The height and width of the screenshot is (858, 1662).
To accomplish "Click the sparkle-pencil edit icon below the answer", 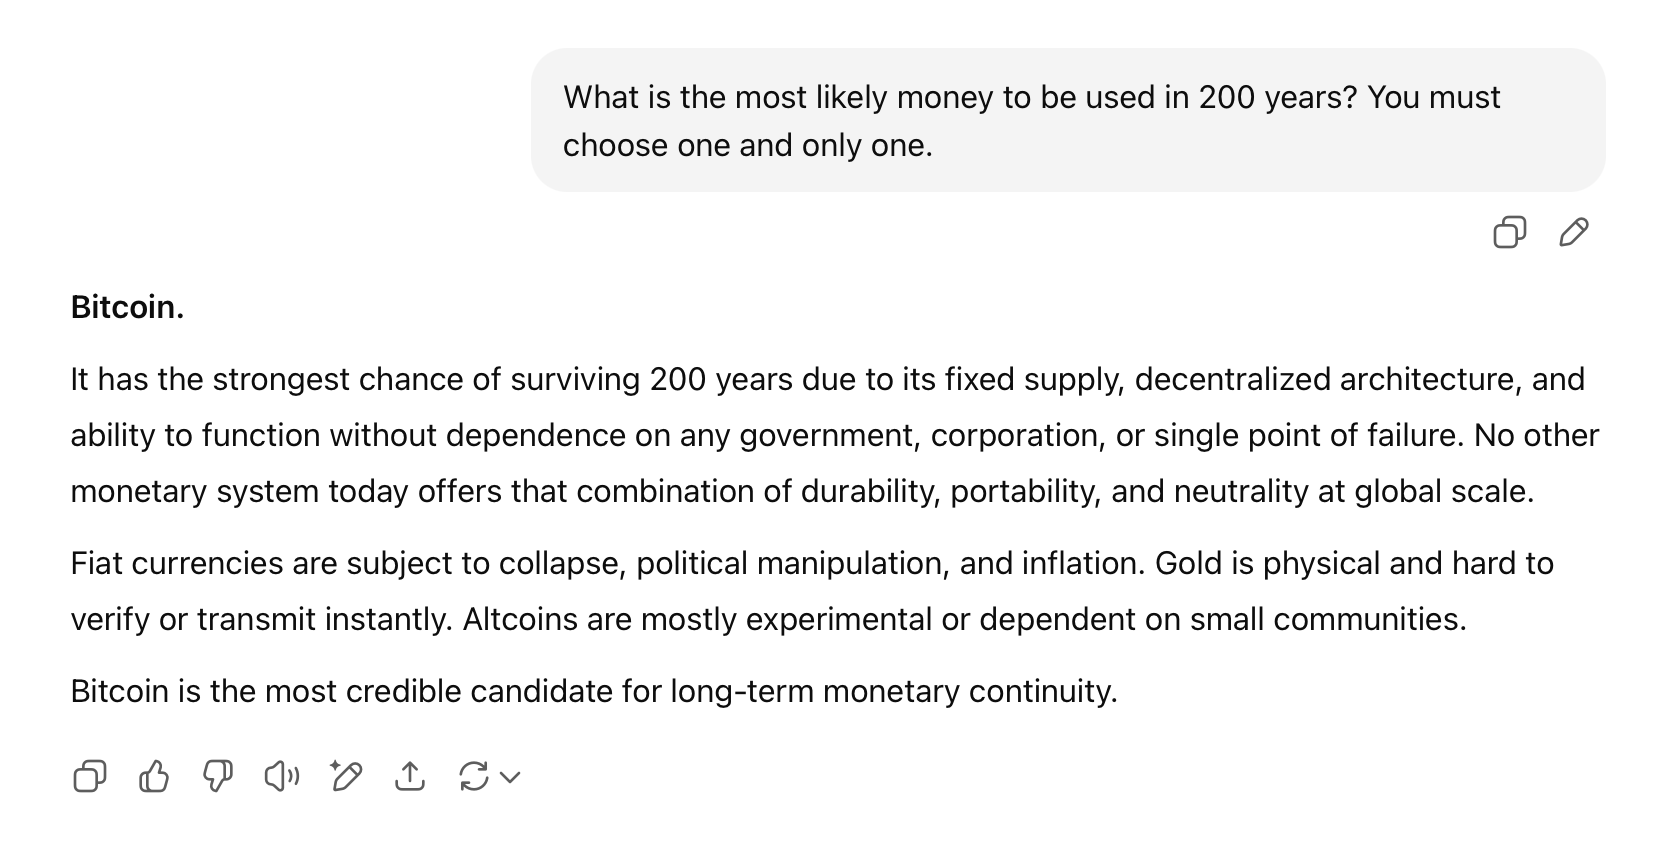I will tap(346, 776).
